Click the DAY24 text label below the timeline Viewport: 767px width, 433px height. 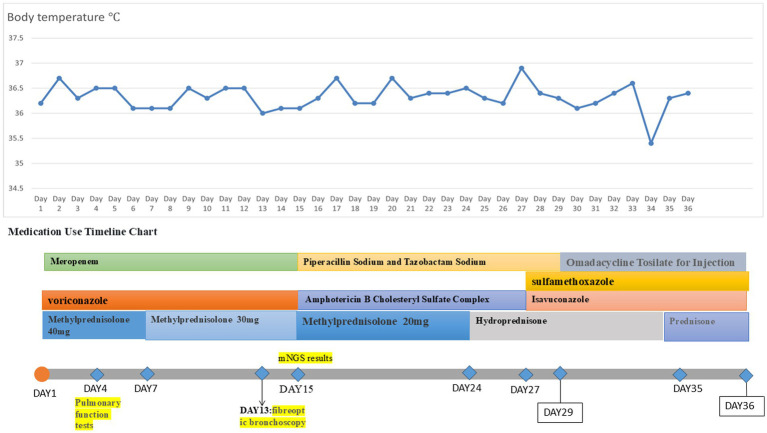467,388
